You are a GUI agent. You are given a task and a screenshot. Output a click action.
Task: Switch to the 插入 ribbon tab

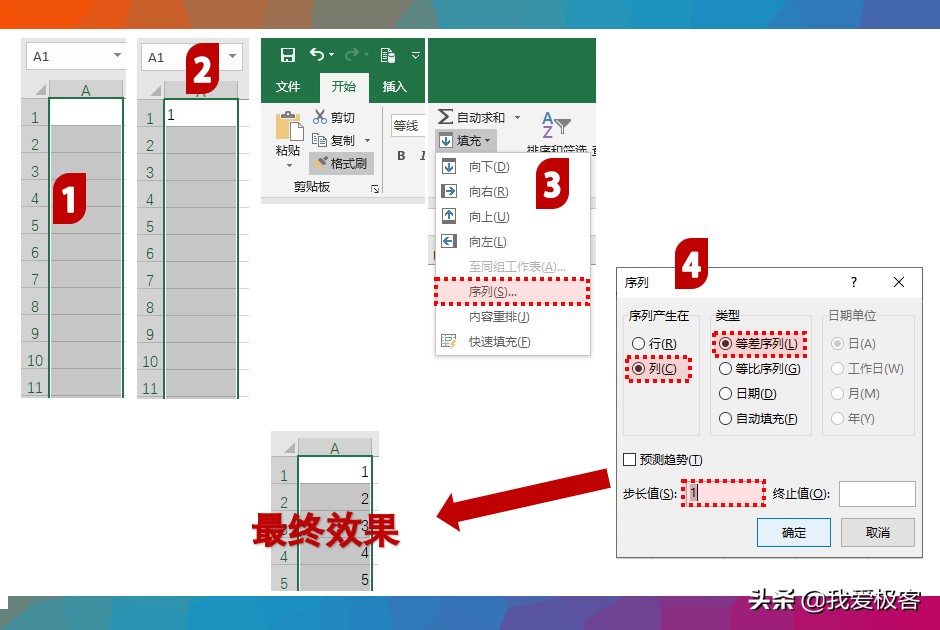395,87
